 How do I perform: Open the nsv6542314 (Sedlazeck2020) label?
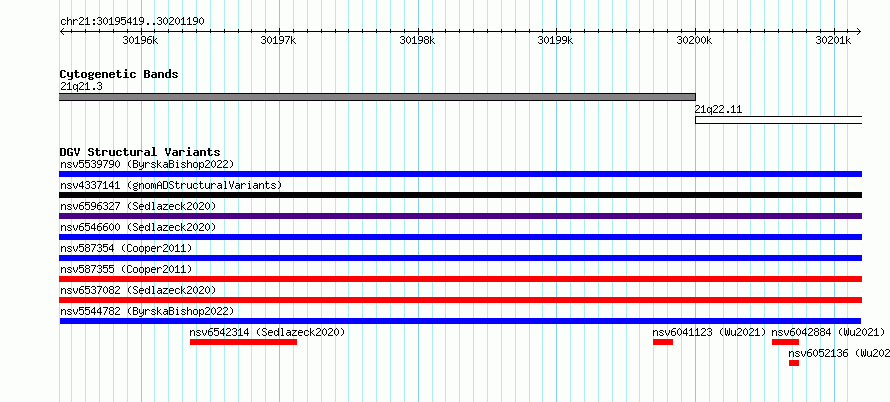tap(267, 332)
